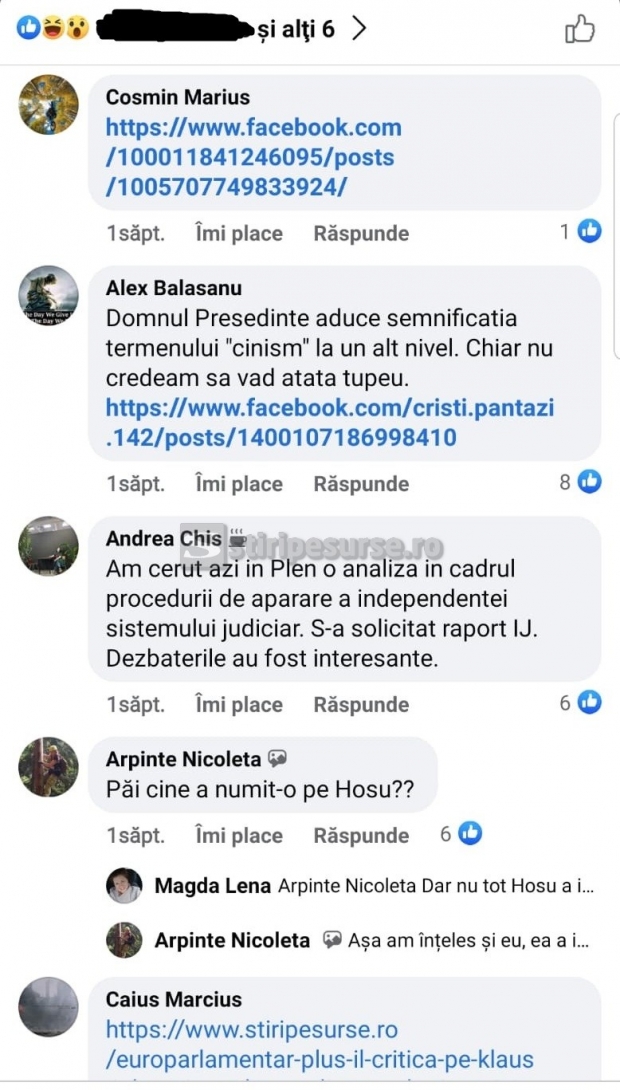Screen dimensions: 620x1090
Task: Toggle 'Îmi place' on Arpinte Nicoleta's comment
Action: pyautogui.click(x=239, y=835)
